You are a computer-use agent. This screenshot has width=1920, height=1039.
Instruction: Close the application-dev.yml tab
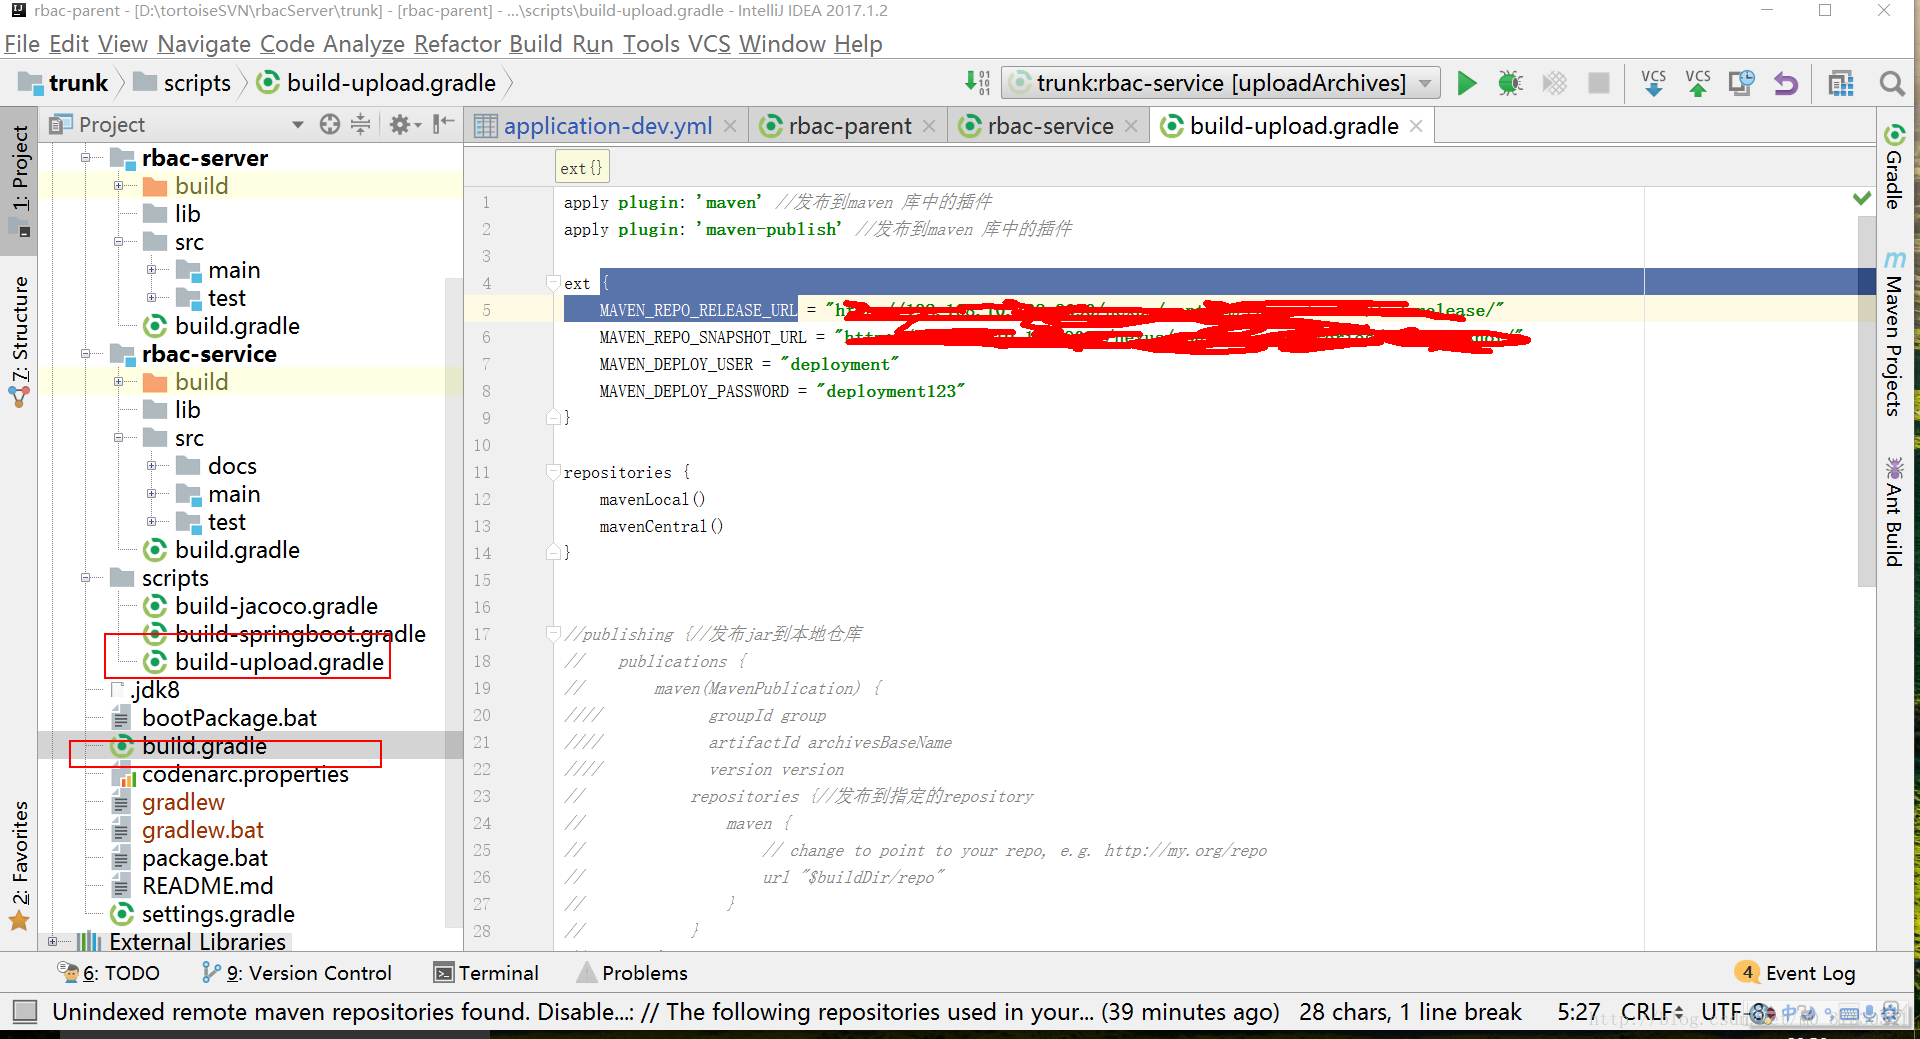(730, 126)
